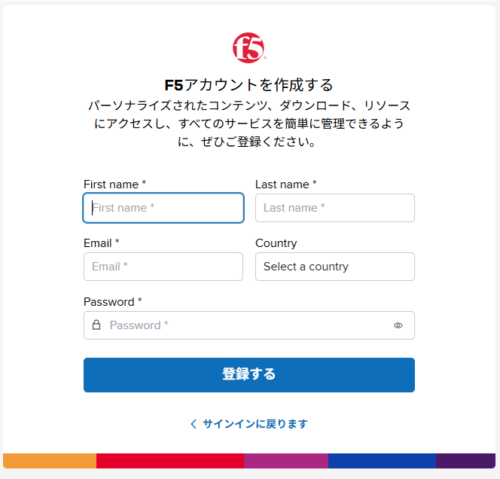This screenshot has height=479, width=500.
Task: Select the Email input box
Action: [163, 266]
